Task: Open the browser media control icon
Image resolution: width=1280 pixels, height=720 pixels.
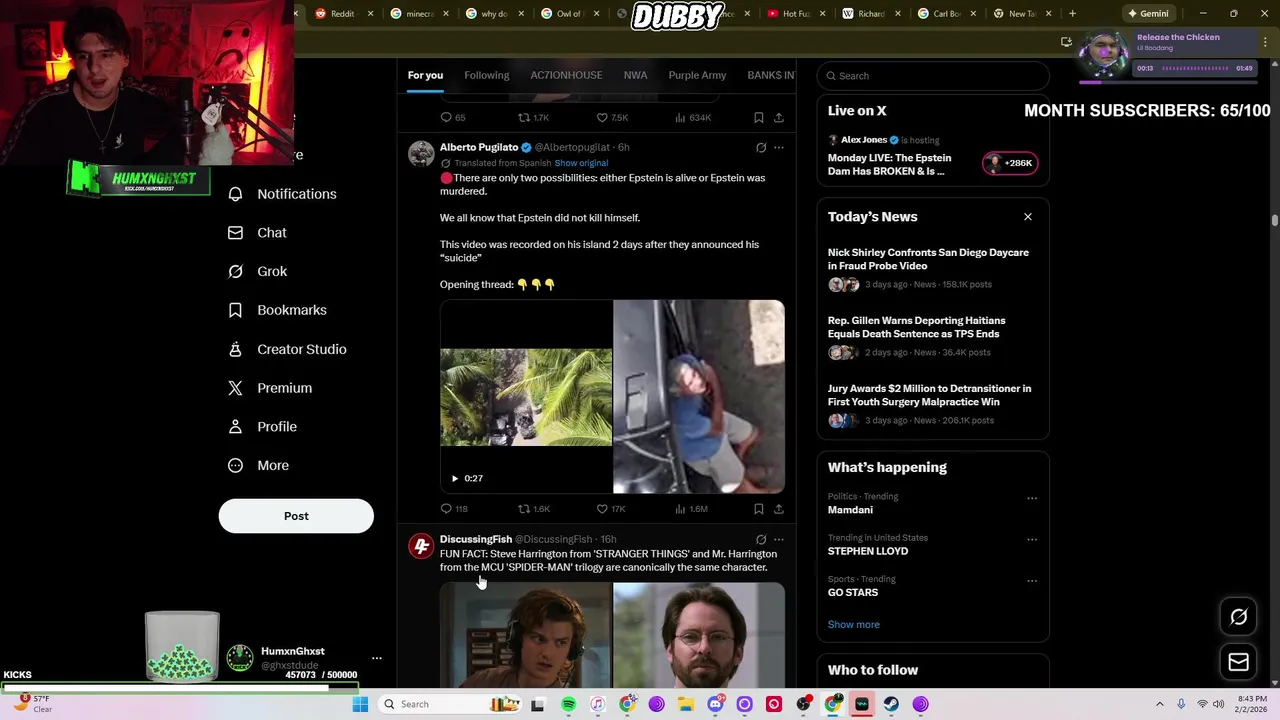Action: (x=1066, y=42)
